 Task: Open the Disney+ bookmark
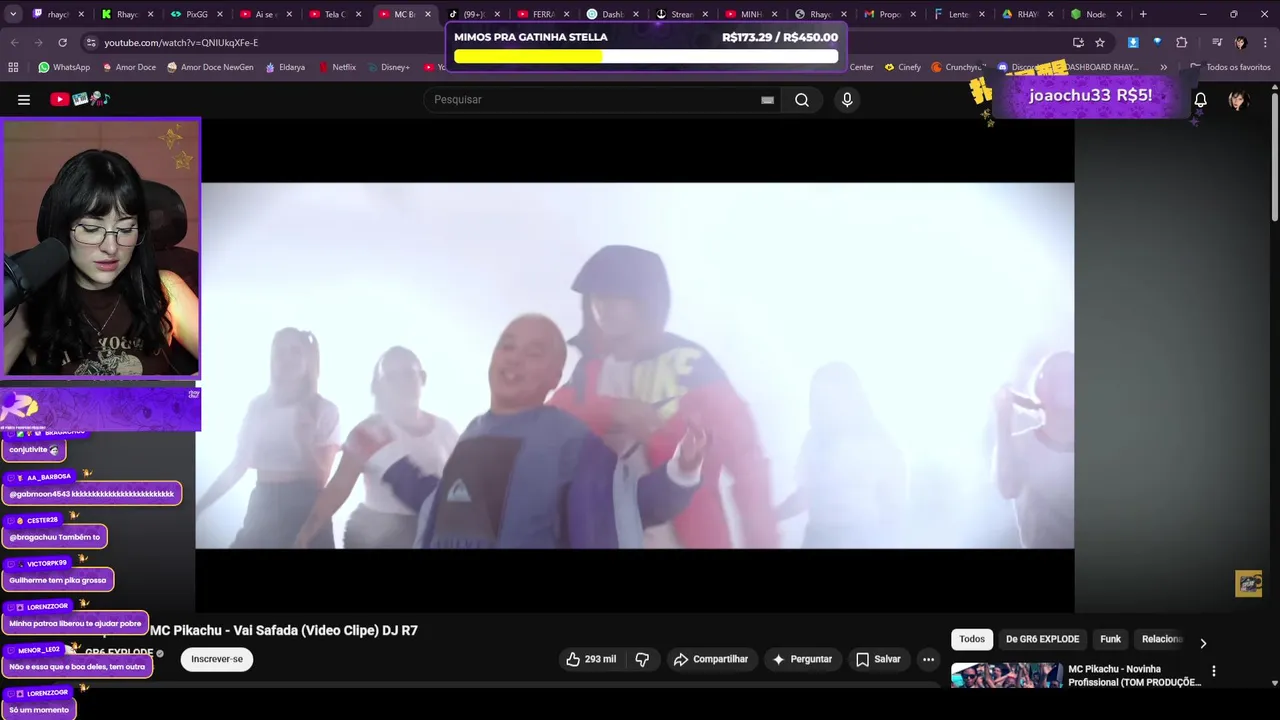pos(389,67)
